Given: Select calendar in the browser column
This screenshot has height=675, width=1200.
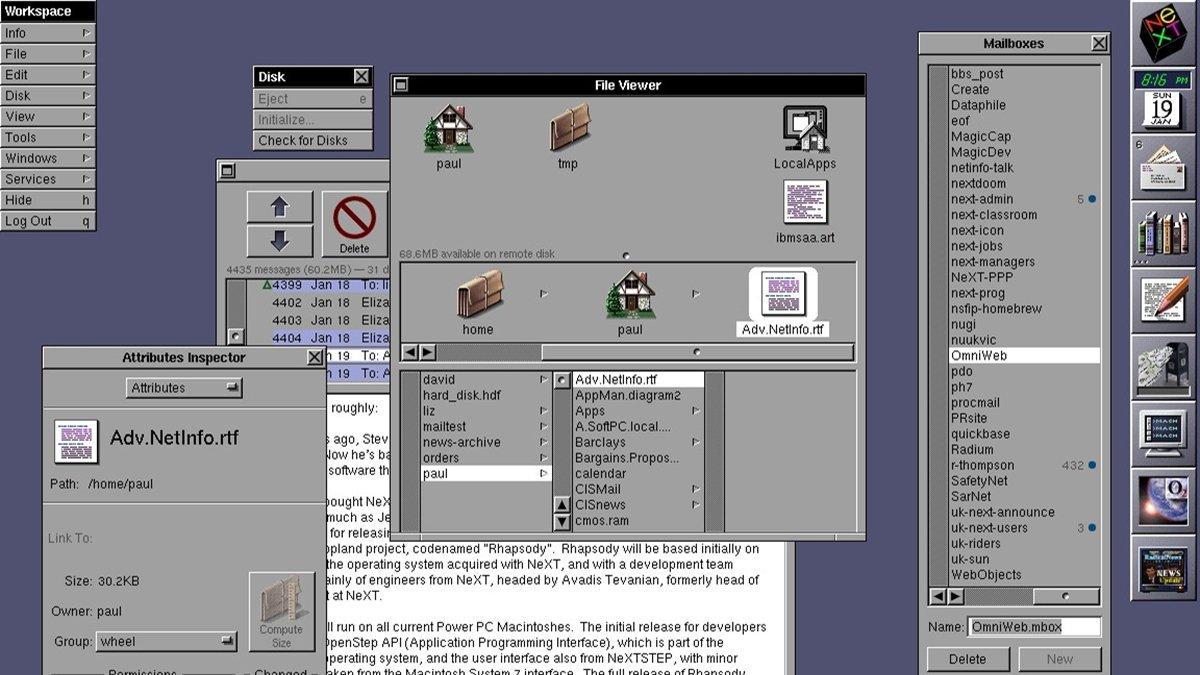Looking at the screenshot, I should (x=638, y=474).
